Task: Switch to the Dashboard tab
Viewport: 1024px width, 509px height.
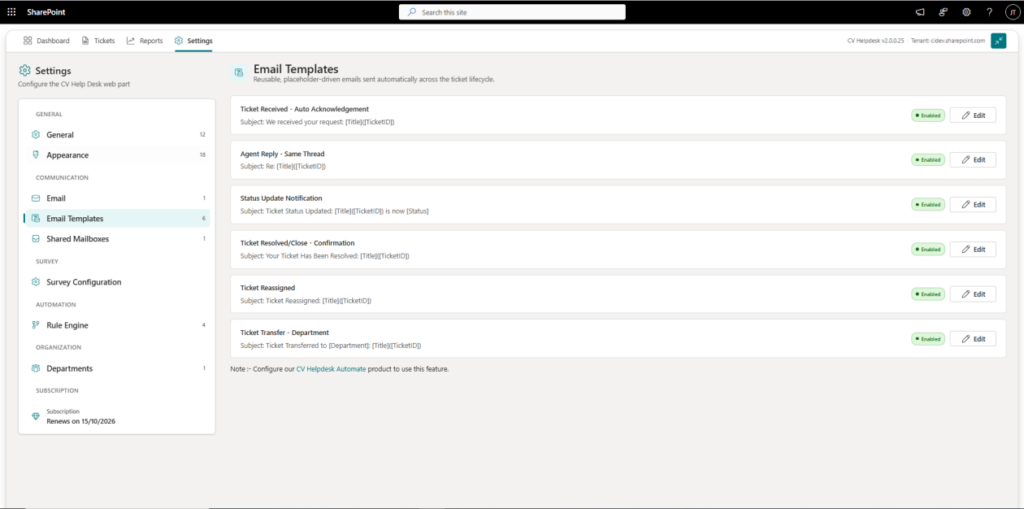Action: [46, 41]
